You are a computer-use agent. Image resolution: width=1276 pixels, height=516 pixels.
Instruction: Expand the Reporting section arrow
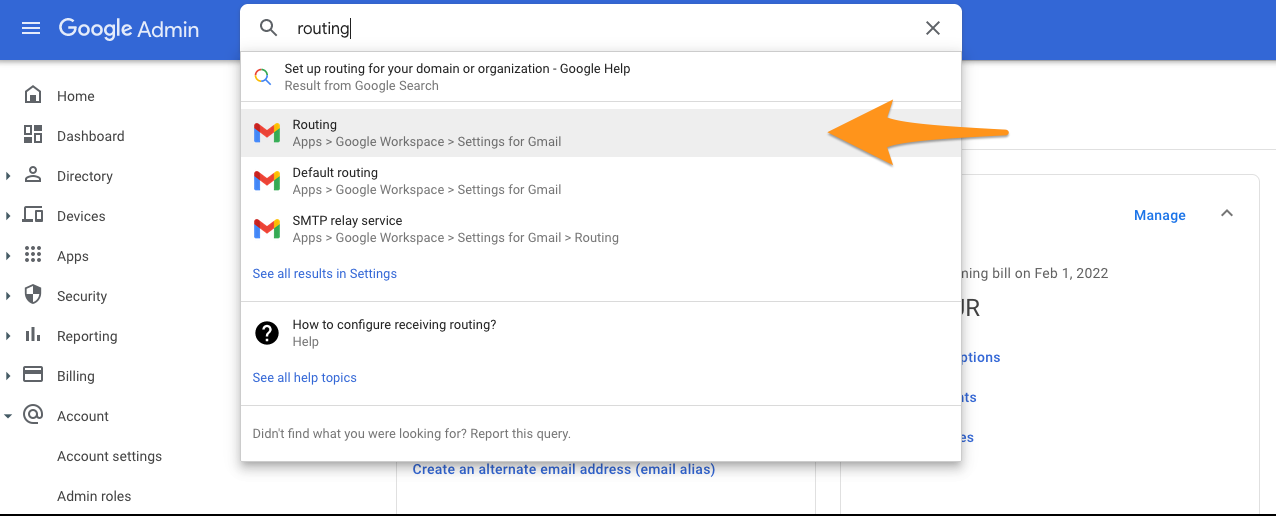(8, 336)
